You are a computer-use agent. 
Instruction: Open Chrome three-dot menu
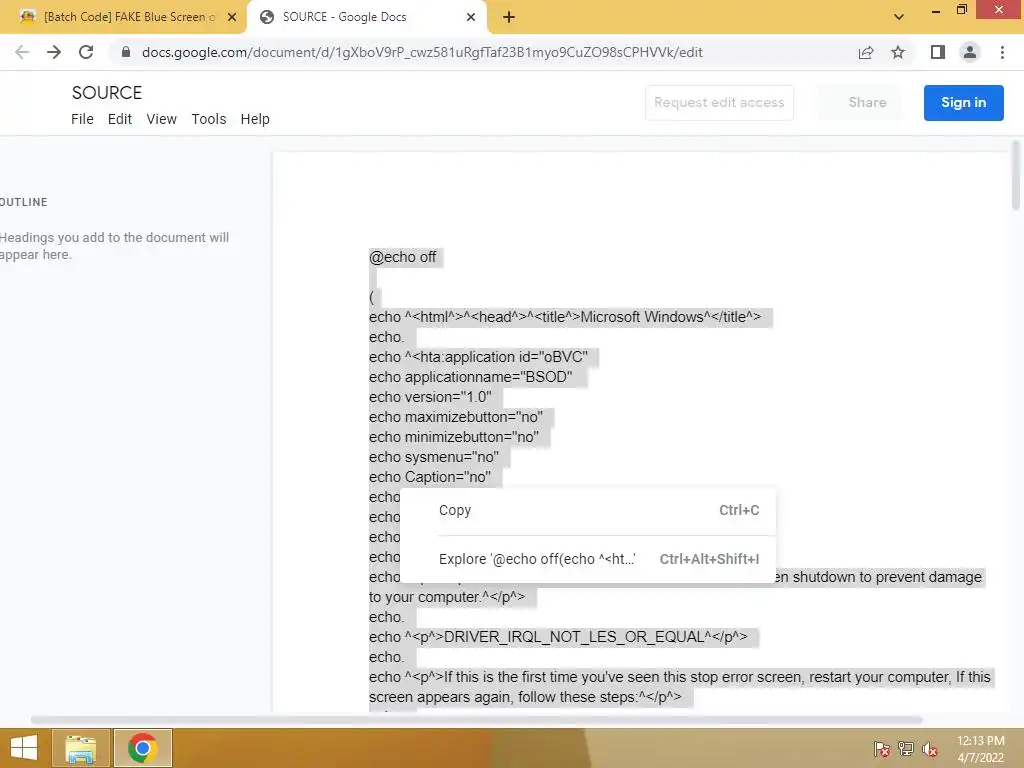pyautogui.click(x=1002, y=52)
